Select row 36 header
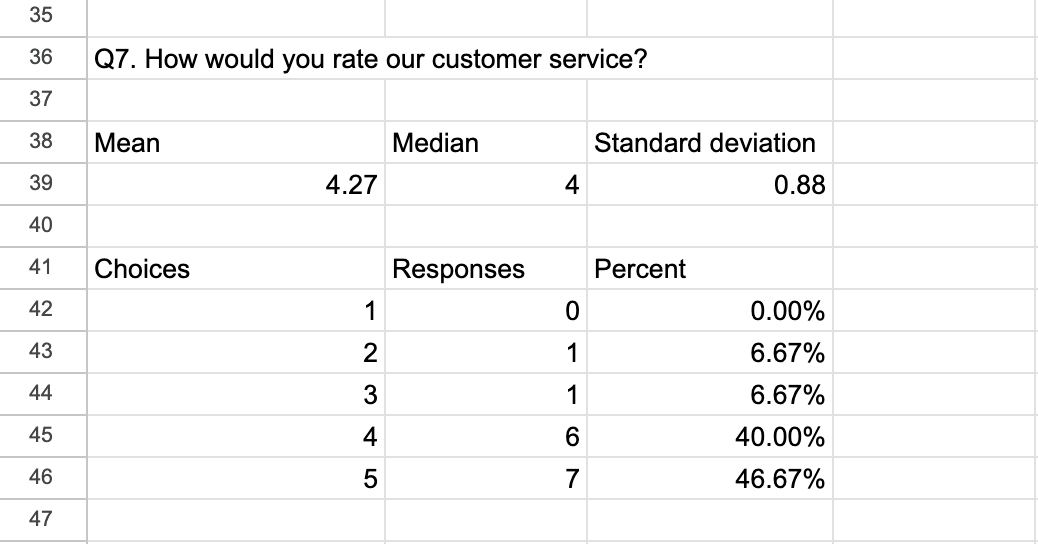This screenshot has height=544, width=1038. point(41,58)
